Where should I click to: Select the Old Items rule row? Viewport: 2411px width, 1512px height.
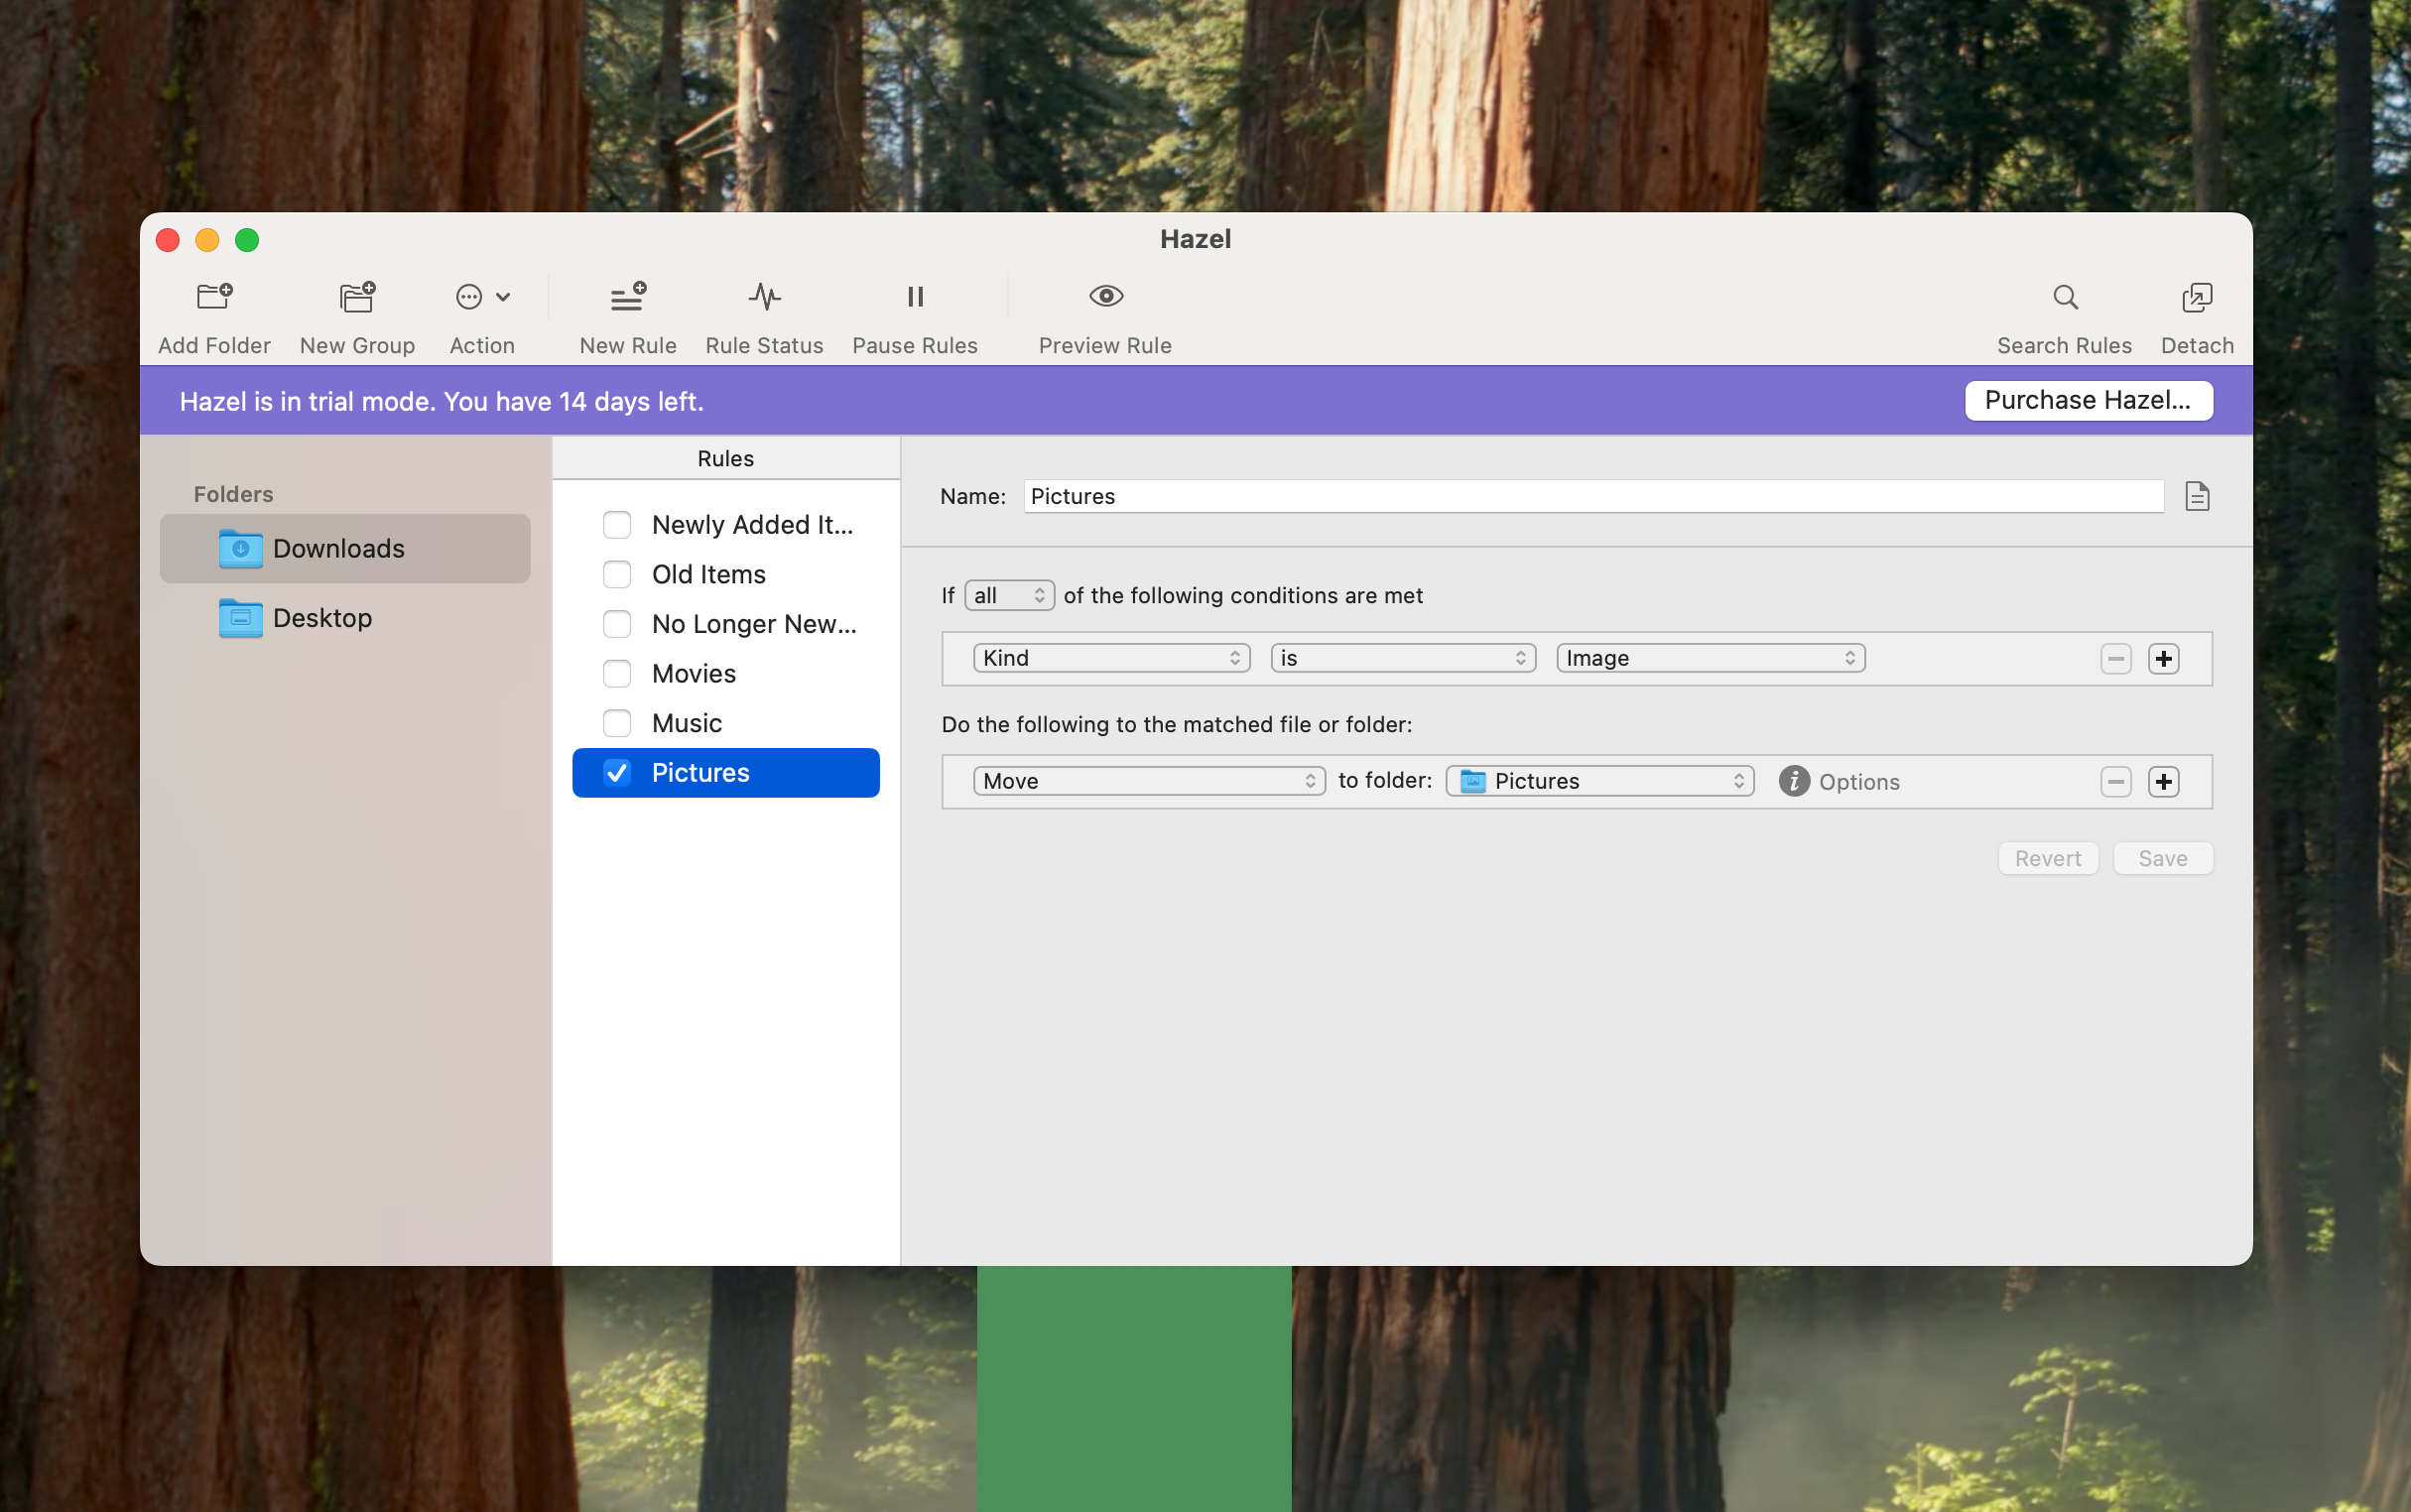point(726,574)
